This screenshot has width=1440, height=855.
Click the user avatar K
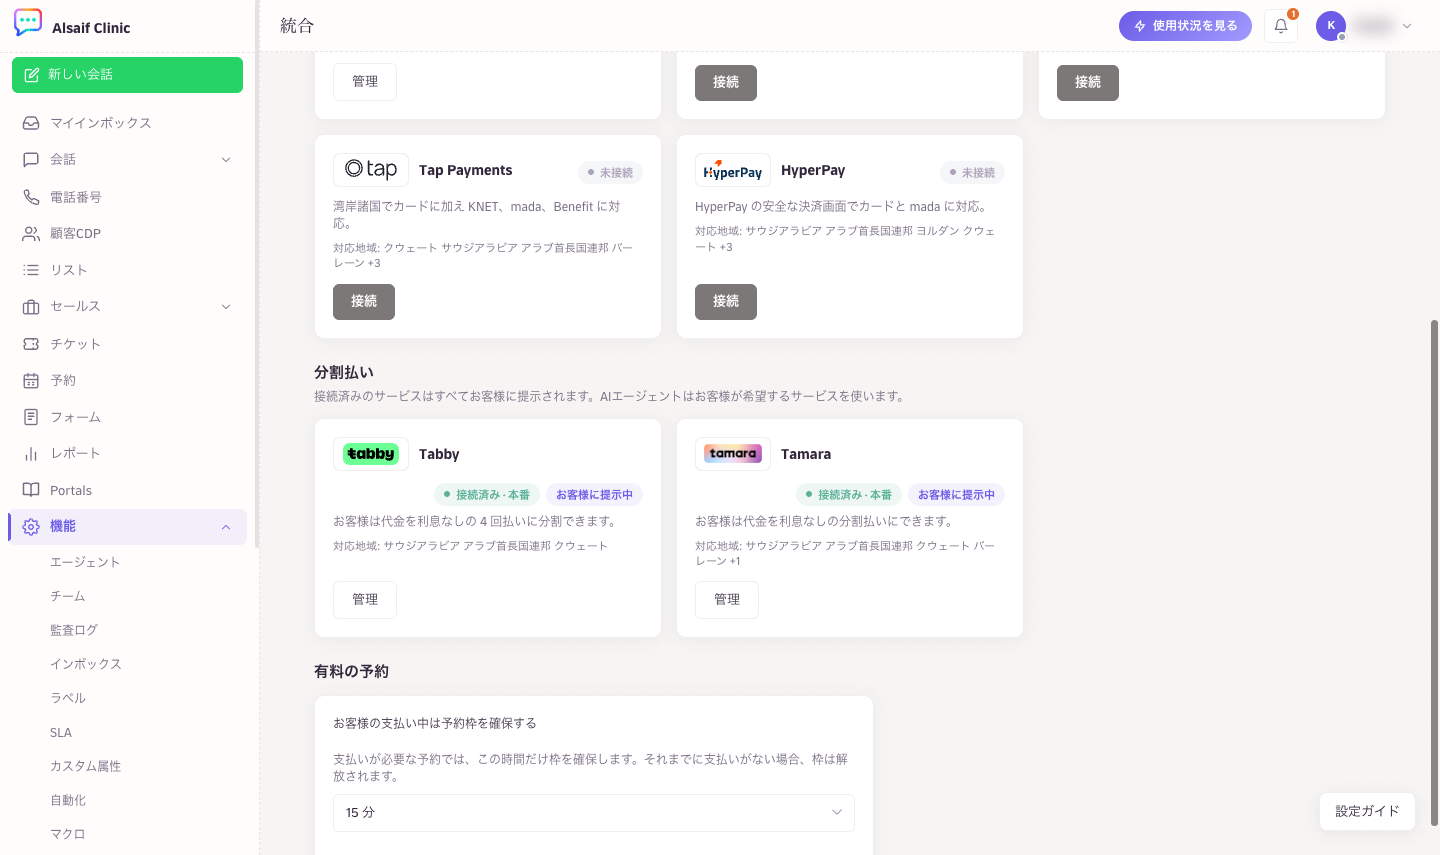tap(1331, 26)
